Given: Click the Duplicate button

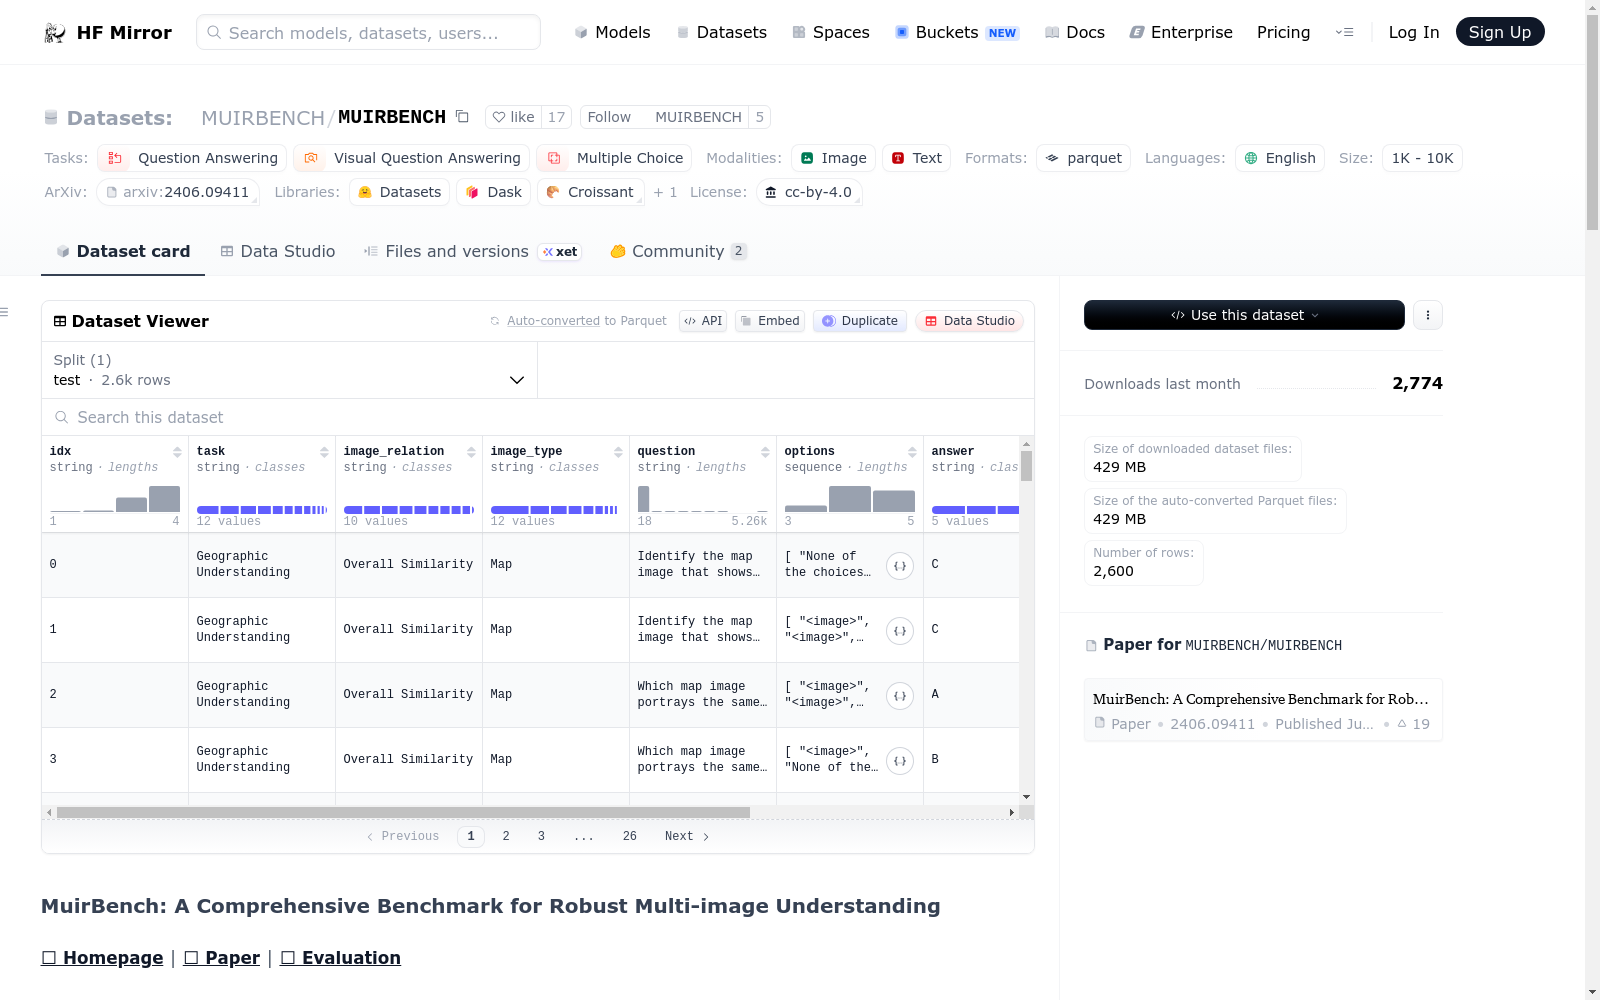Looking at the screenshot, I should [860, 321].
